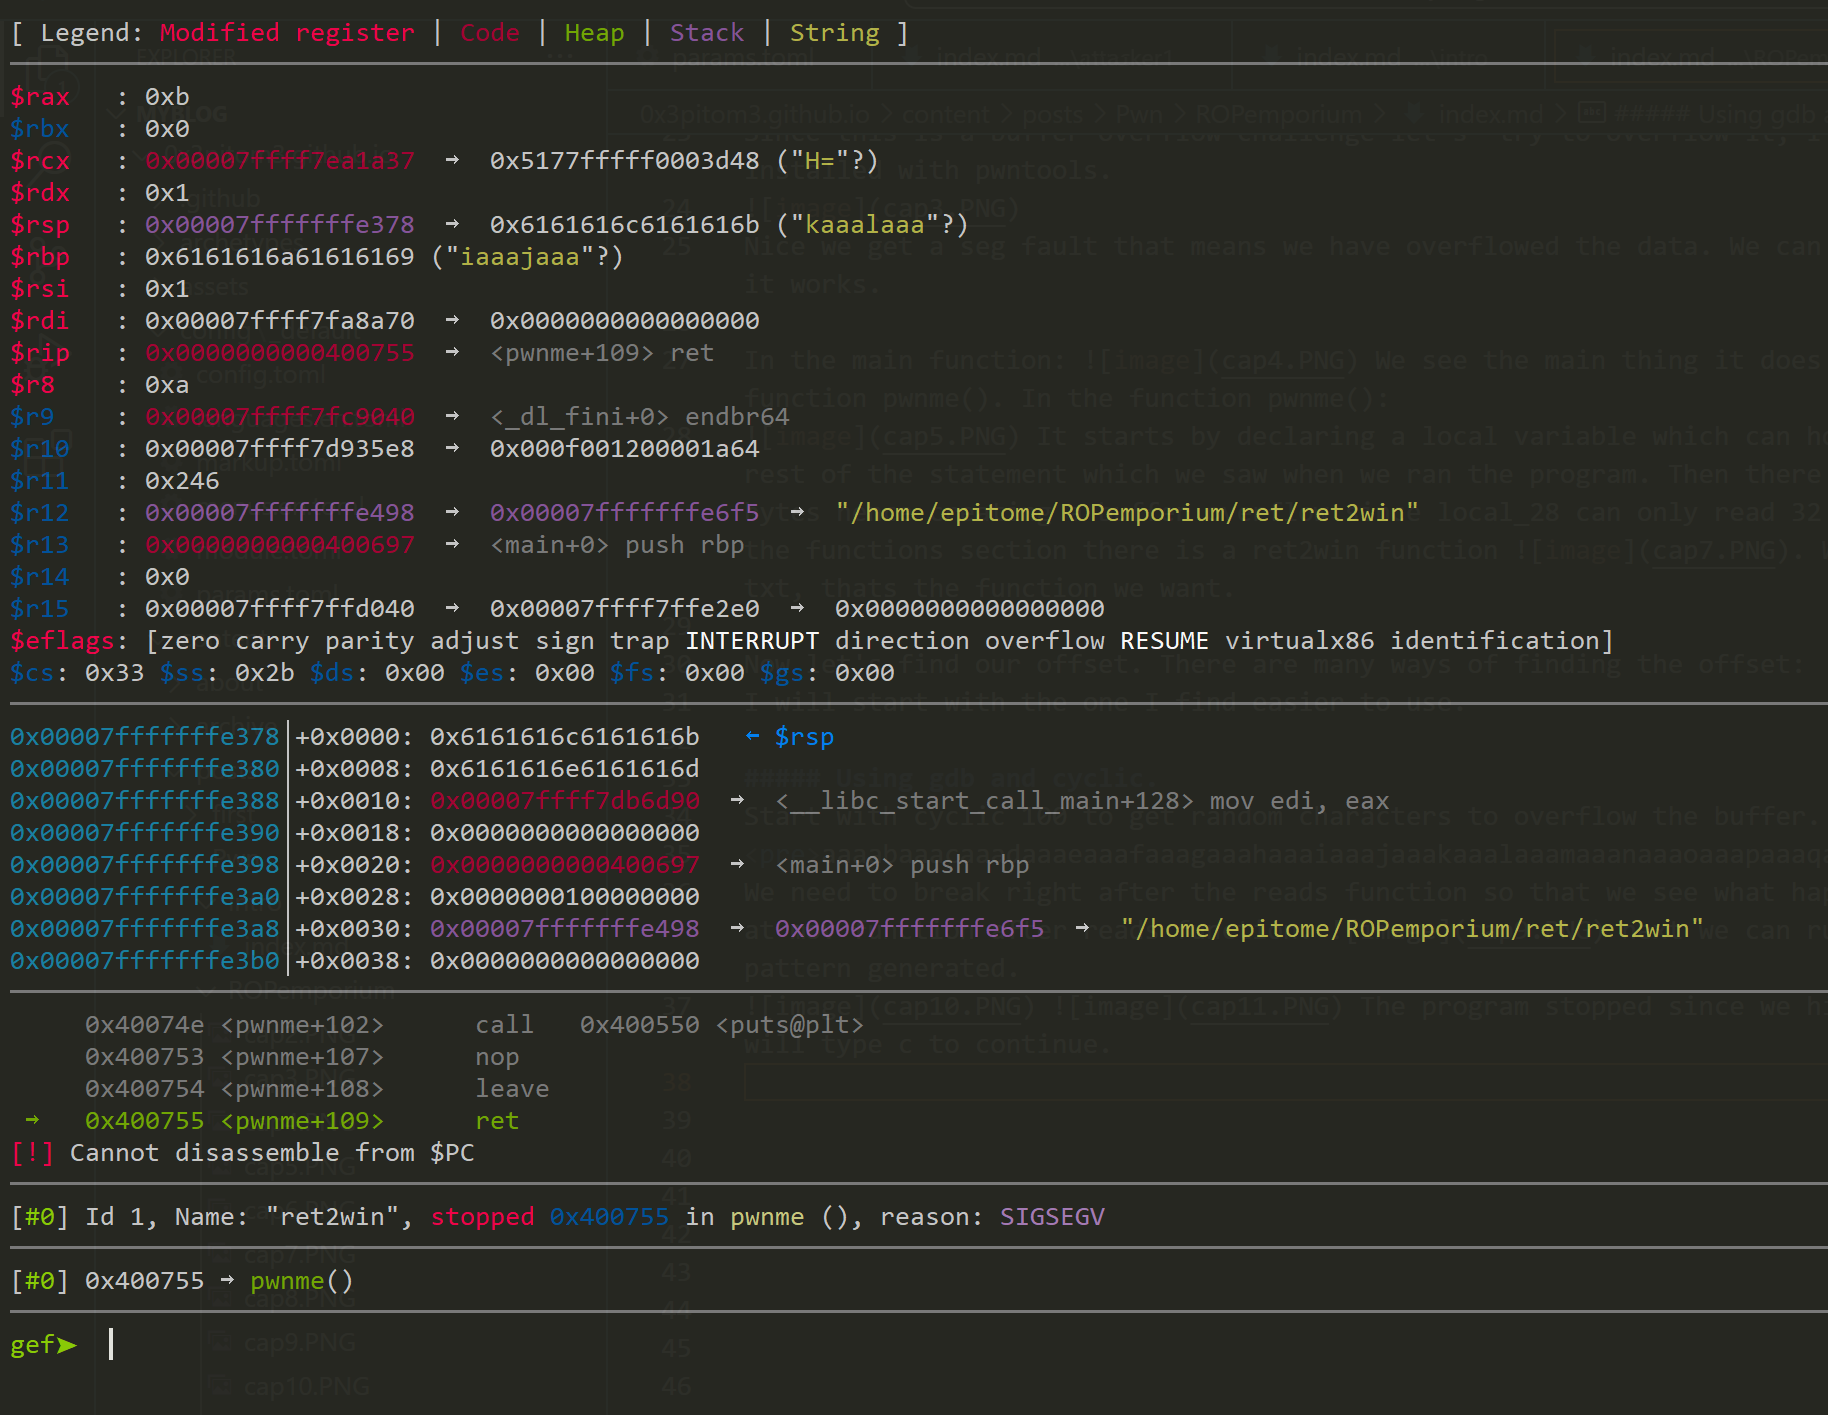Click the $r10 value 0x00007ffff7d935e8
This screenshot has height=1415, width=1828.
pos(280,449)
